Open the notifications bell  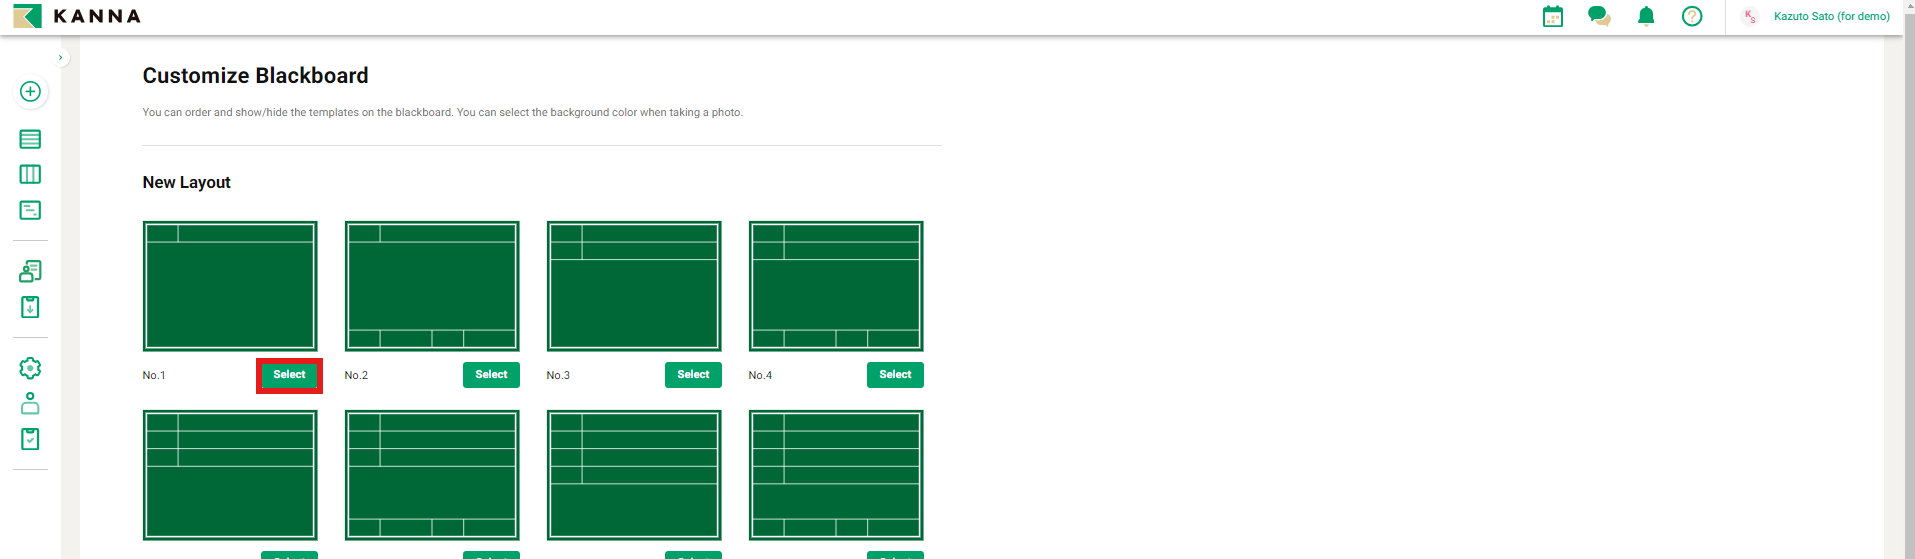coord(1646,16)
